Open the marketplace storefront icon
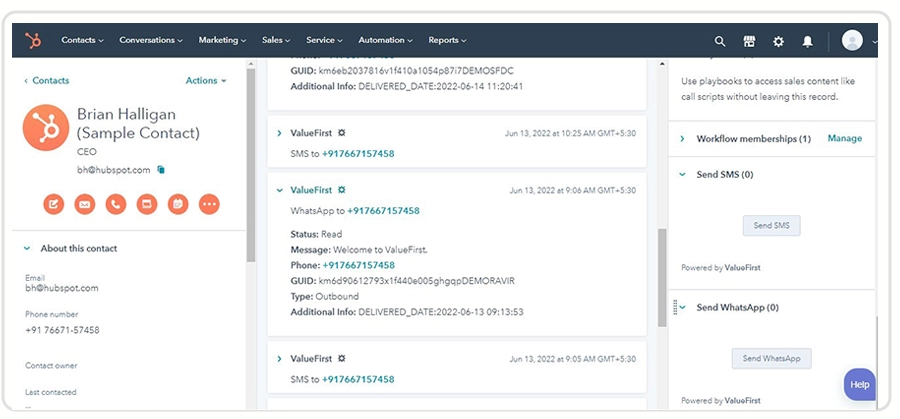900x419 pixels. tap(749, 41)
